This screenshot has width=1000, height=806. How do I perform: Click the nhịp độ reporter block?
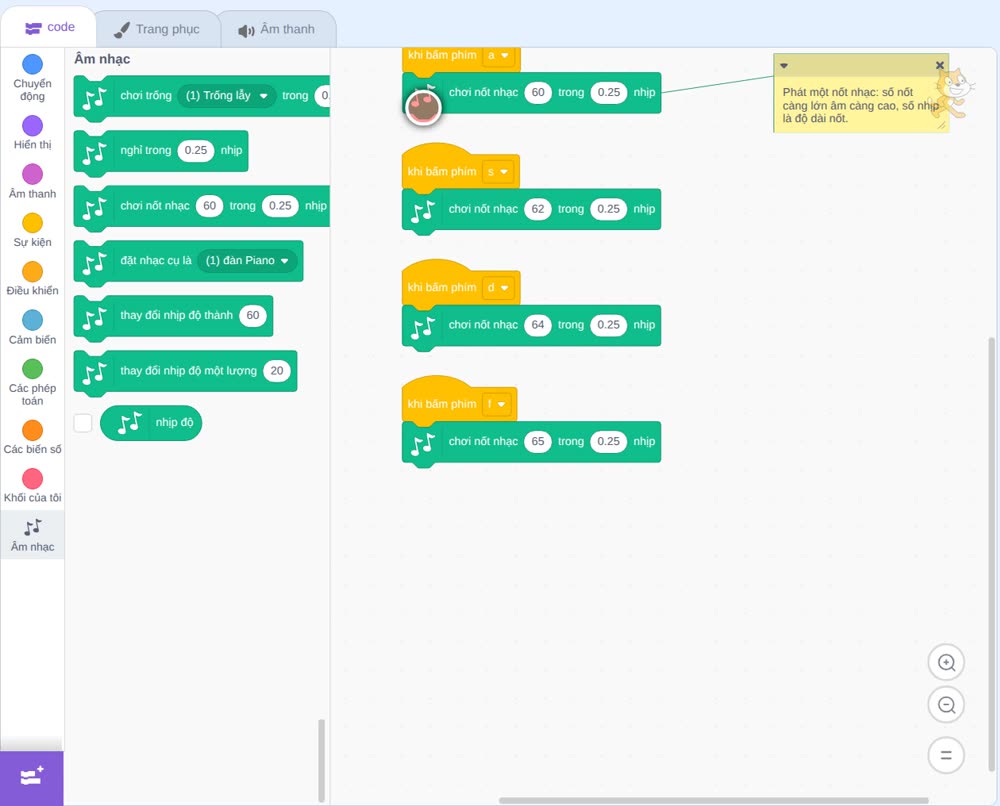click(x=151, y=423)
